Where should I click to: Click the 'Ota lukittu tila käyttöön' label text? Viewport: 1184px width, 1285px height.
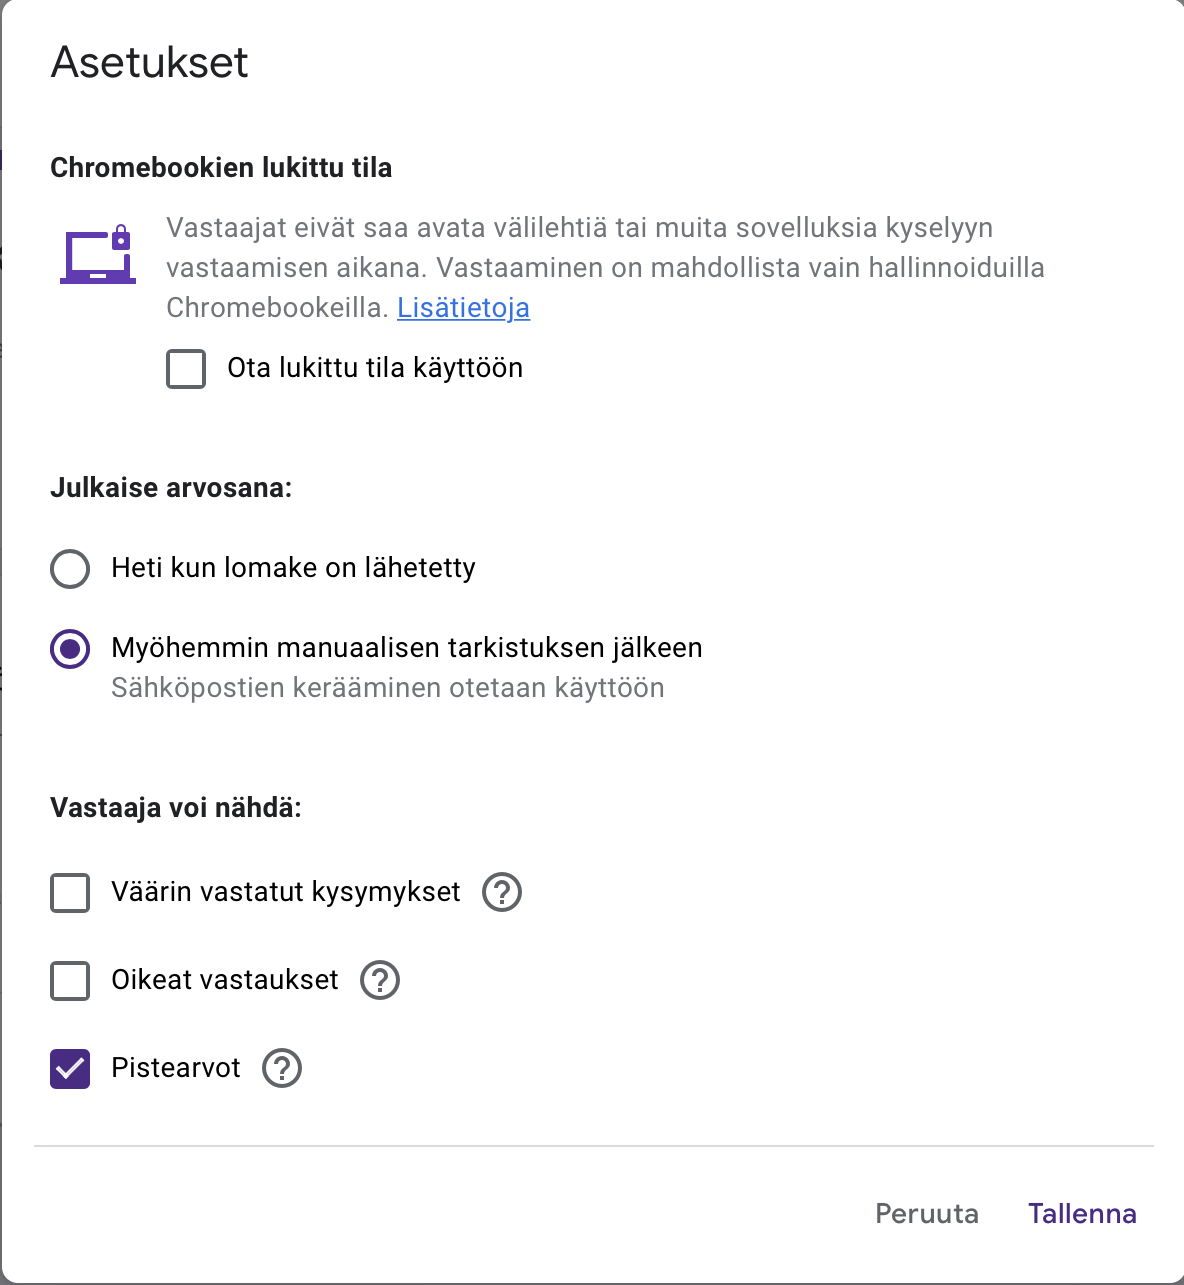click(375, 368)
